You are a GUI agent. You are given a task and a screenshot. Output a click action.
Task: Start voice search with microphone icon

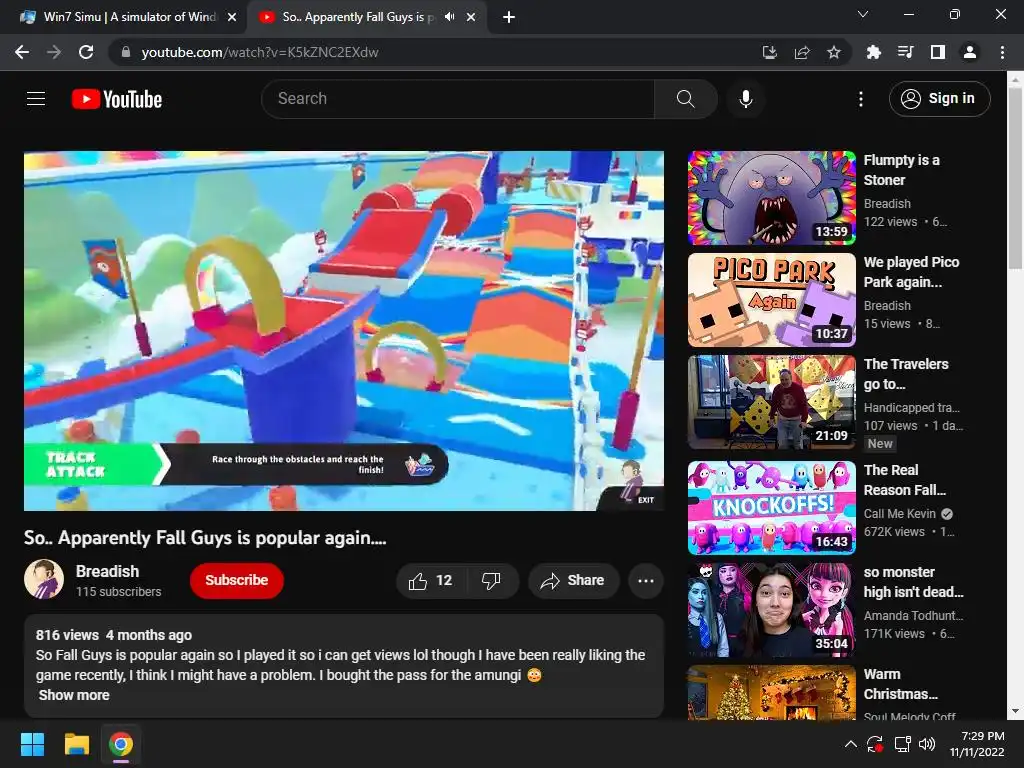(x=746, y=99)
